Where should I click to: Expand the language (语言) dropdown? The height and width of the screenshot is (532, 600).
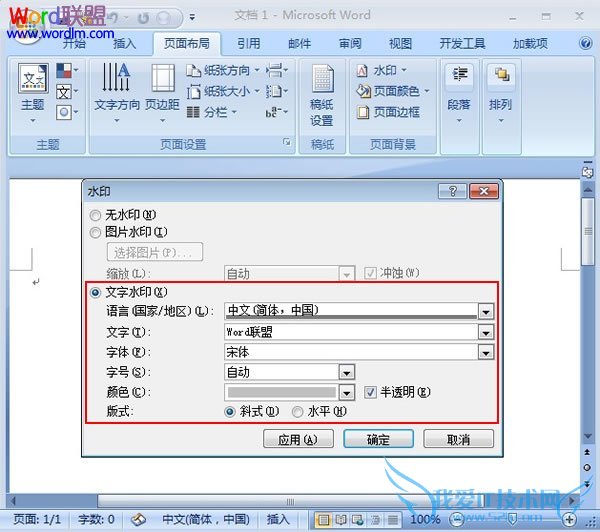(486, 312)
